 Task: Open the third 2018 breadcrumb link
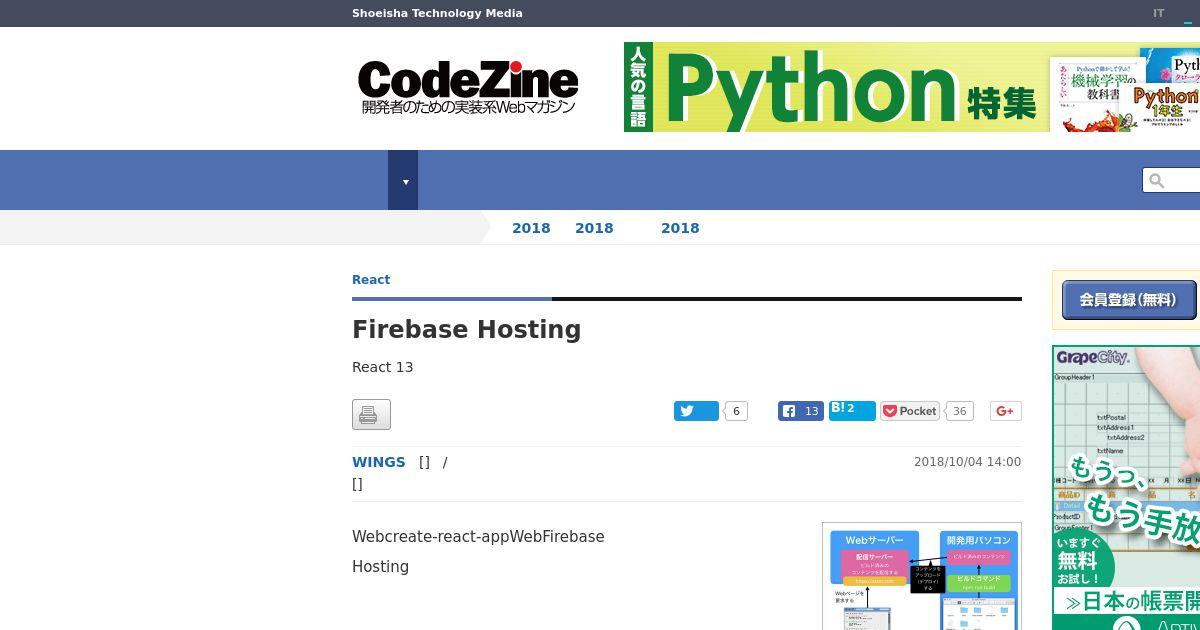tap(680, 228)
